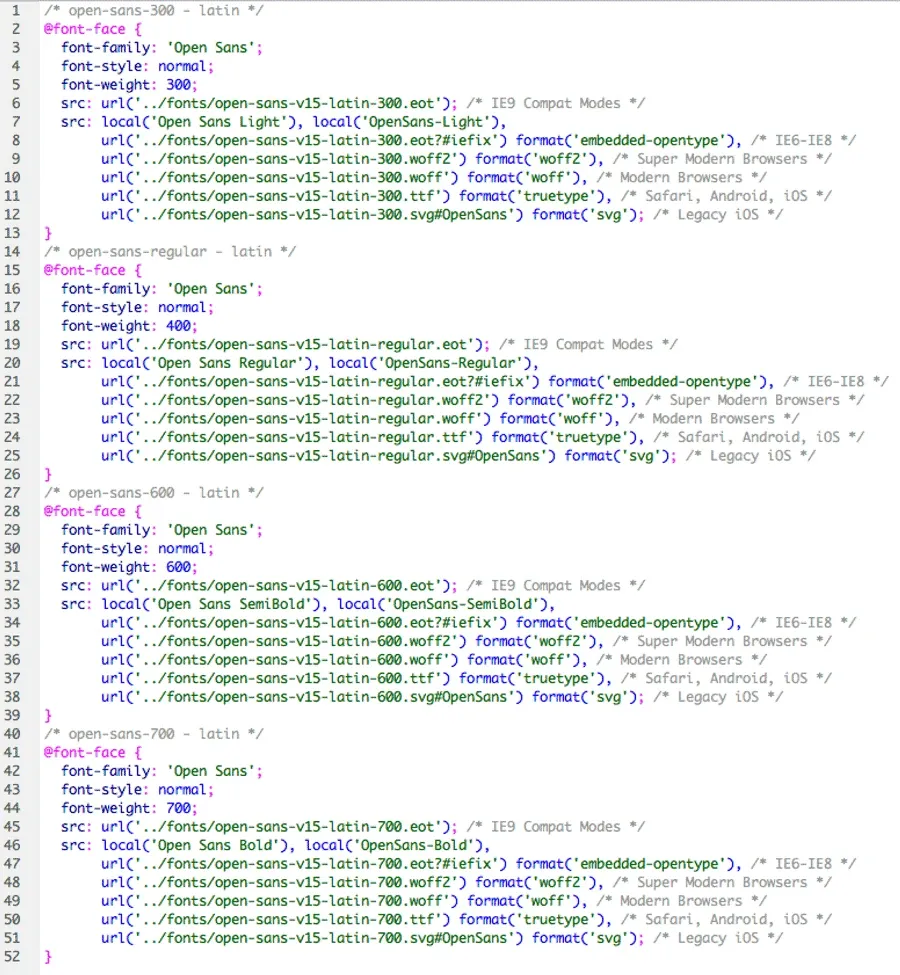The height and width of the screenshot is (975, 900).
Task: Click the closing brace on line 26
Action: (48, 474)
